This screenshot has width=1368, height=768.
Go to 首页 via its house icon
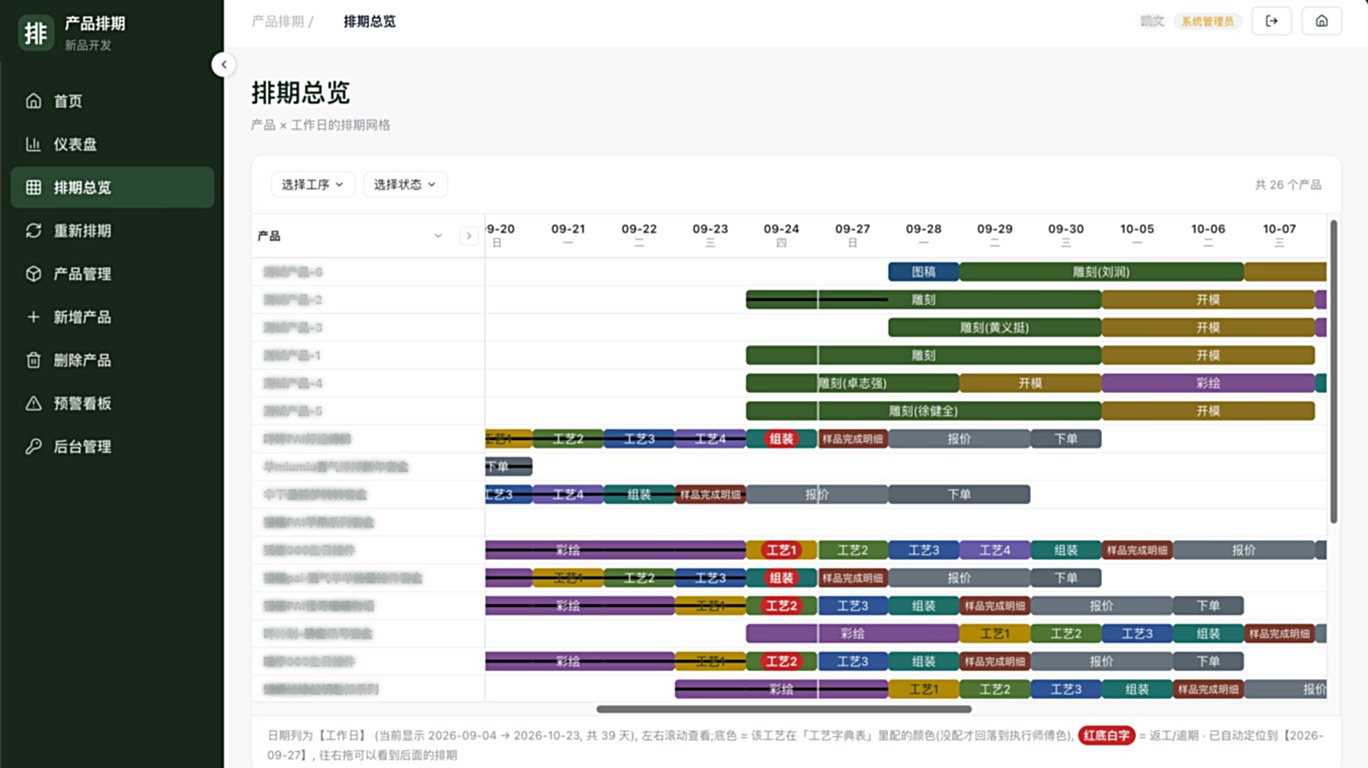coord(34,101)
